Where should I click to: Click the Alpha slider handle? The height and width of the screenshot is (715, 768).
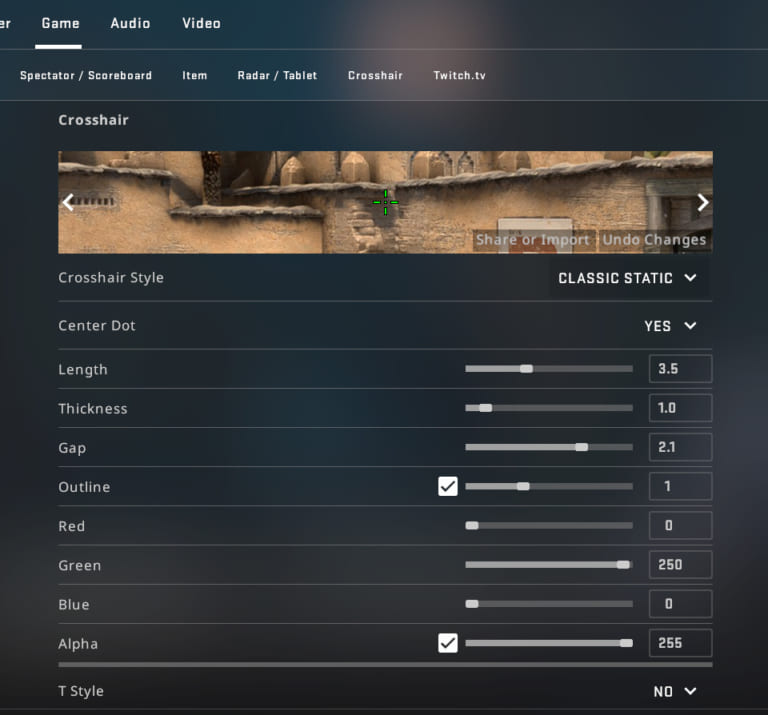tap(626, 643)
